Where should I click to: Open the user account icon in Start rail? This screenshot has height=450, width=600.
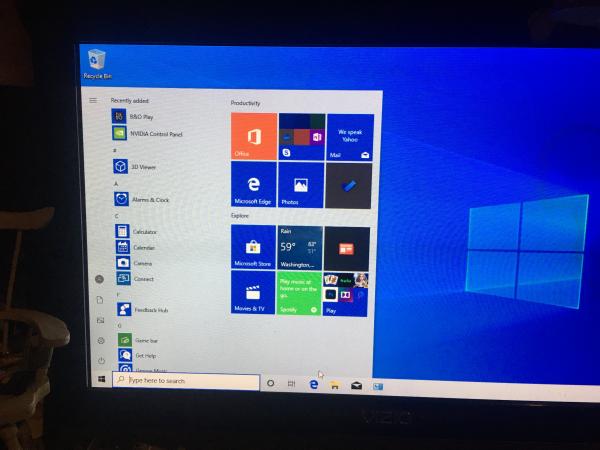pos(99,279)
